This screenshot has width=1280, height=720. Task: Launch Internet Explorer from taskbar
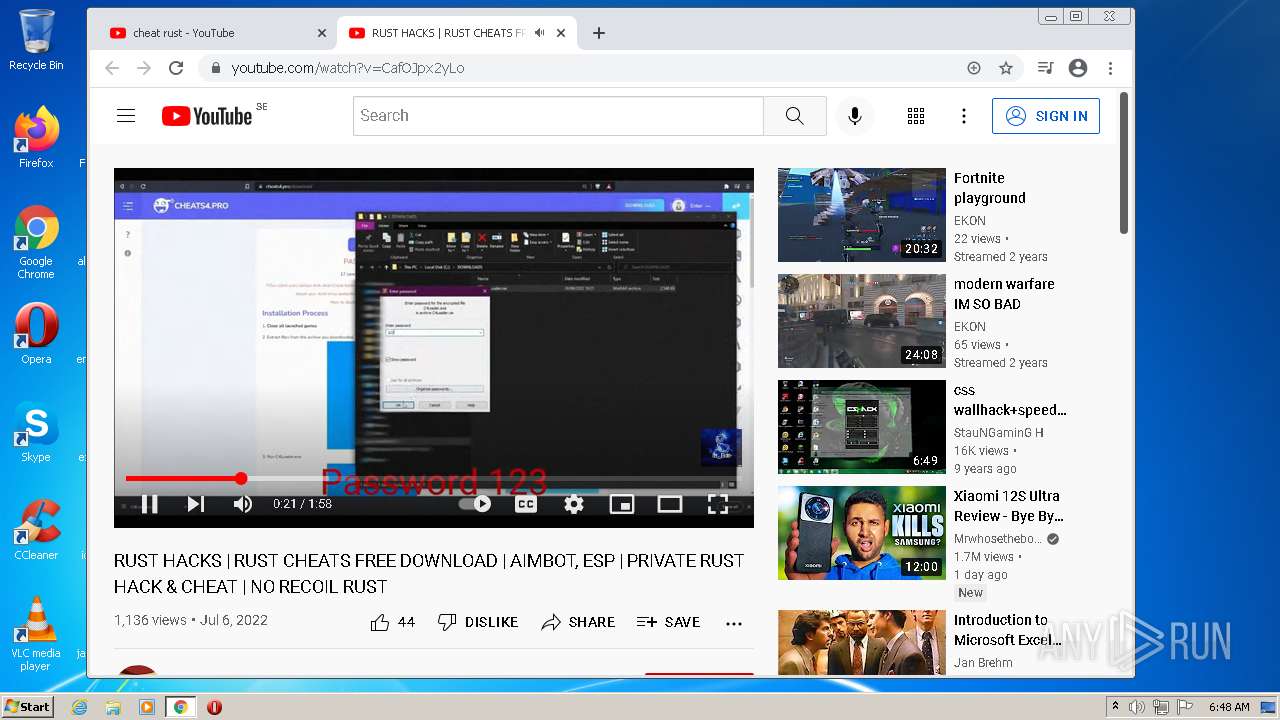(x=79, y=707)
